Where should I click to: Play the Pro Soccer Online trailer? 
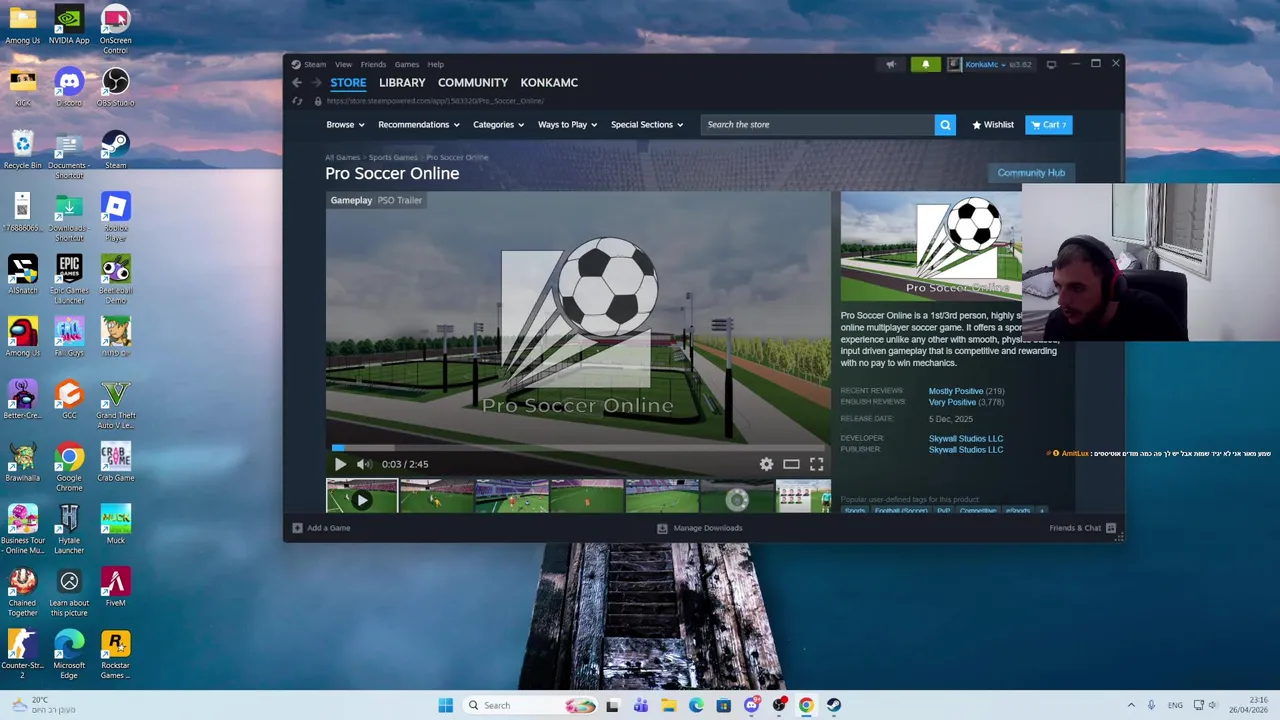tap(340, 464)
